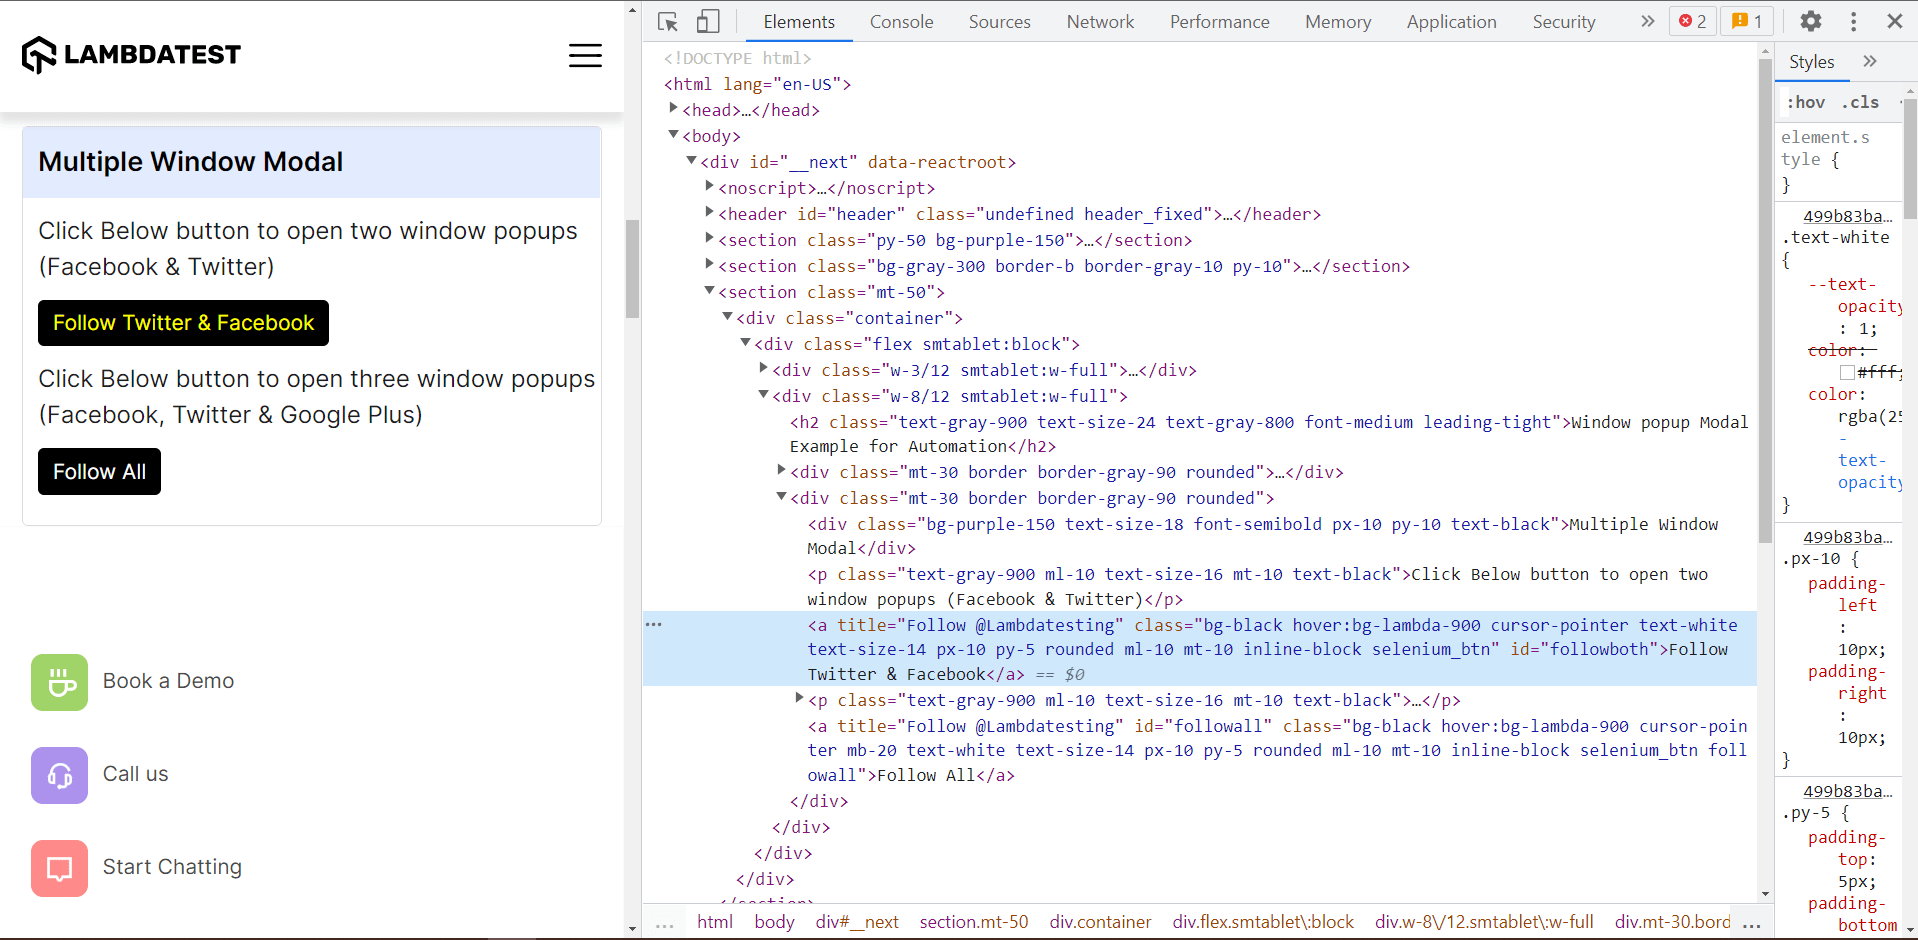The height and width of the screenshot is (940, 1918).
Task: Toggle the .cls class editor
Action: tap(1860, 102)
